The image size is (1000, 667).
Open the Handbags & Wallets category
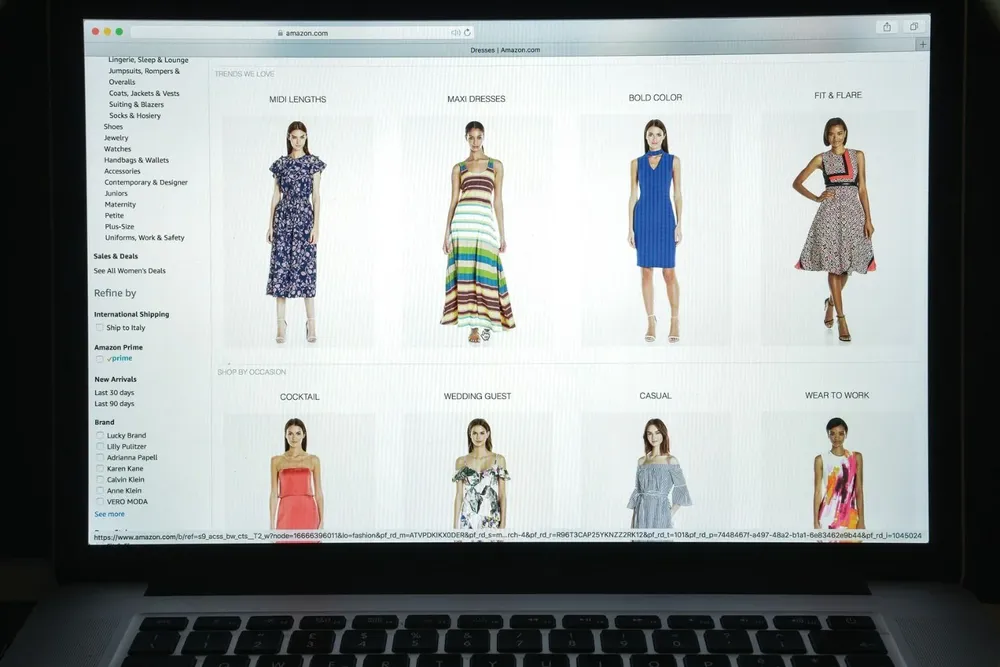136,160
